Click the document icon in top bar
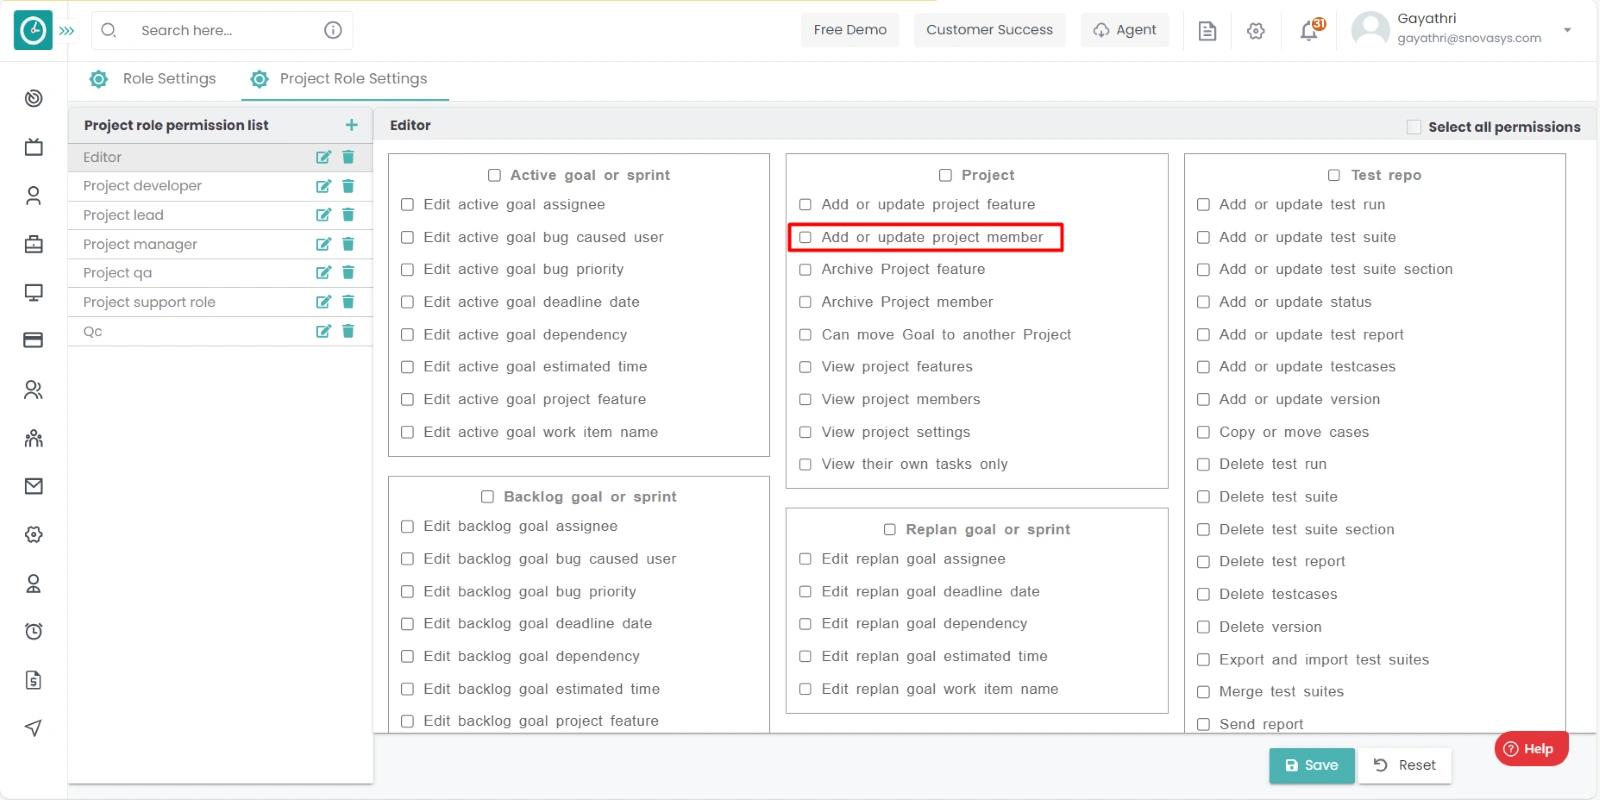The width and height of the screenshot is (1600, 800). [1207, 31]
